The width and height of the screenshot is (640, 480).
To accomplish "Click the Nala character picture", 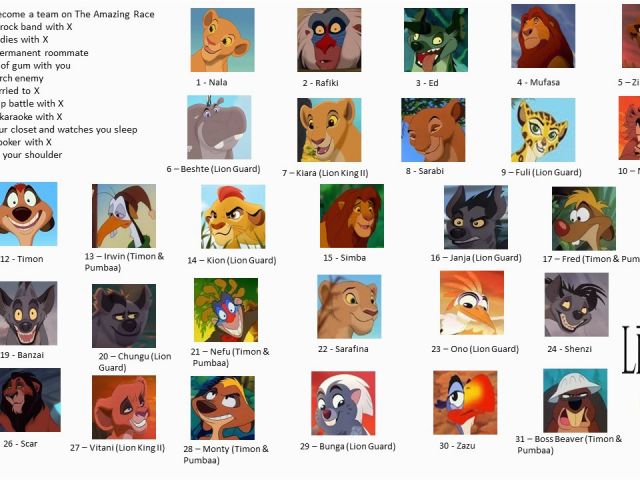I will (x=222, y=40).
